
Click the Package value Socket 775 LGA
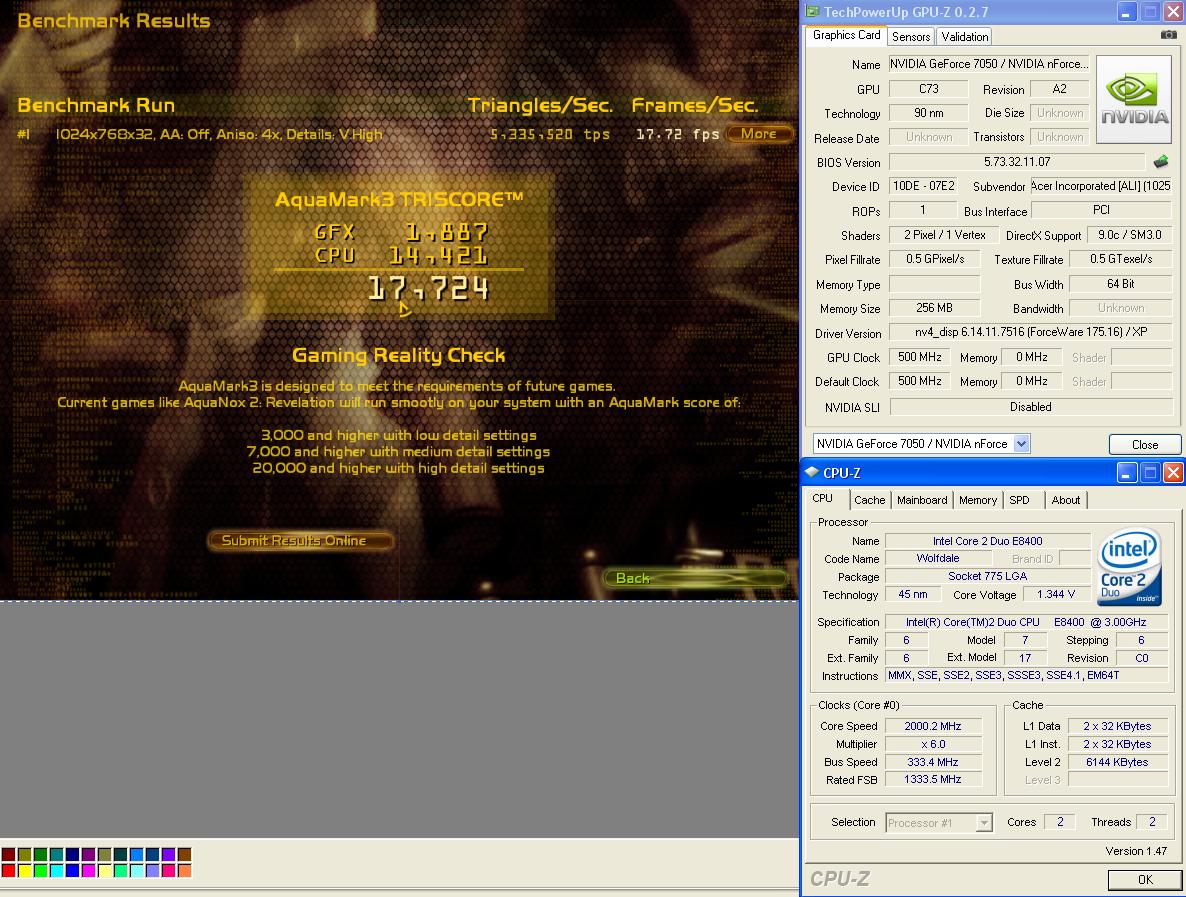point(988,576)
